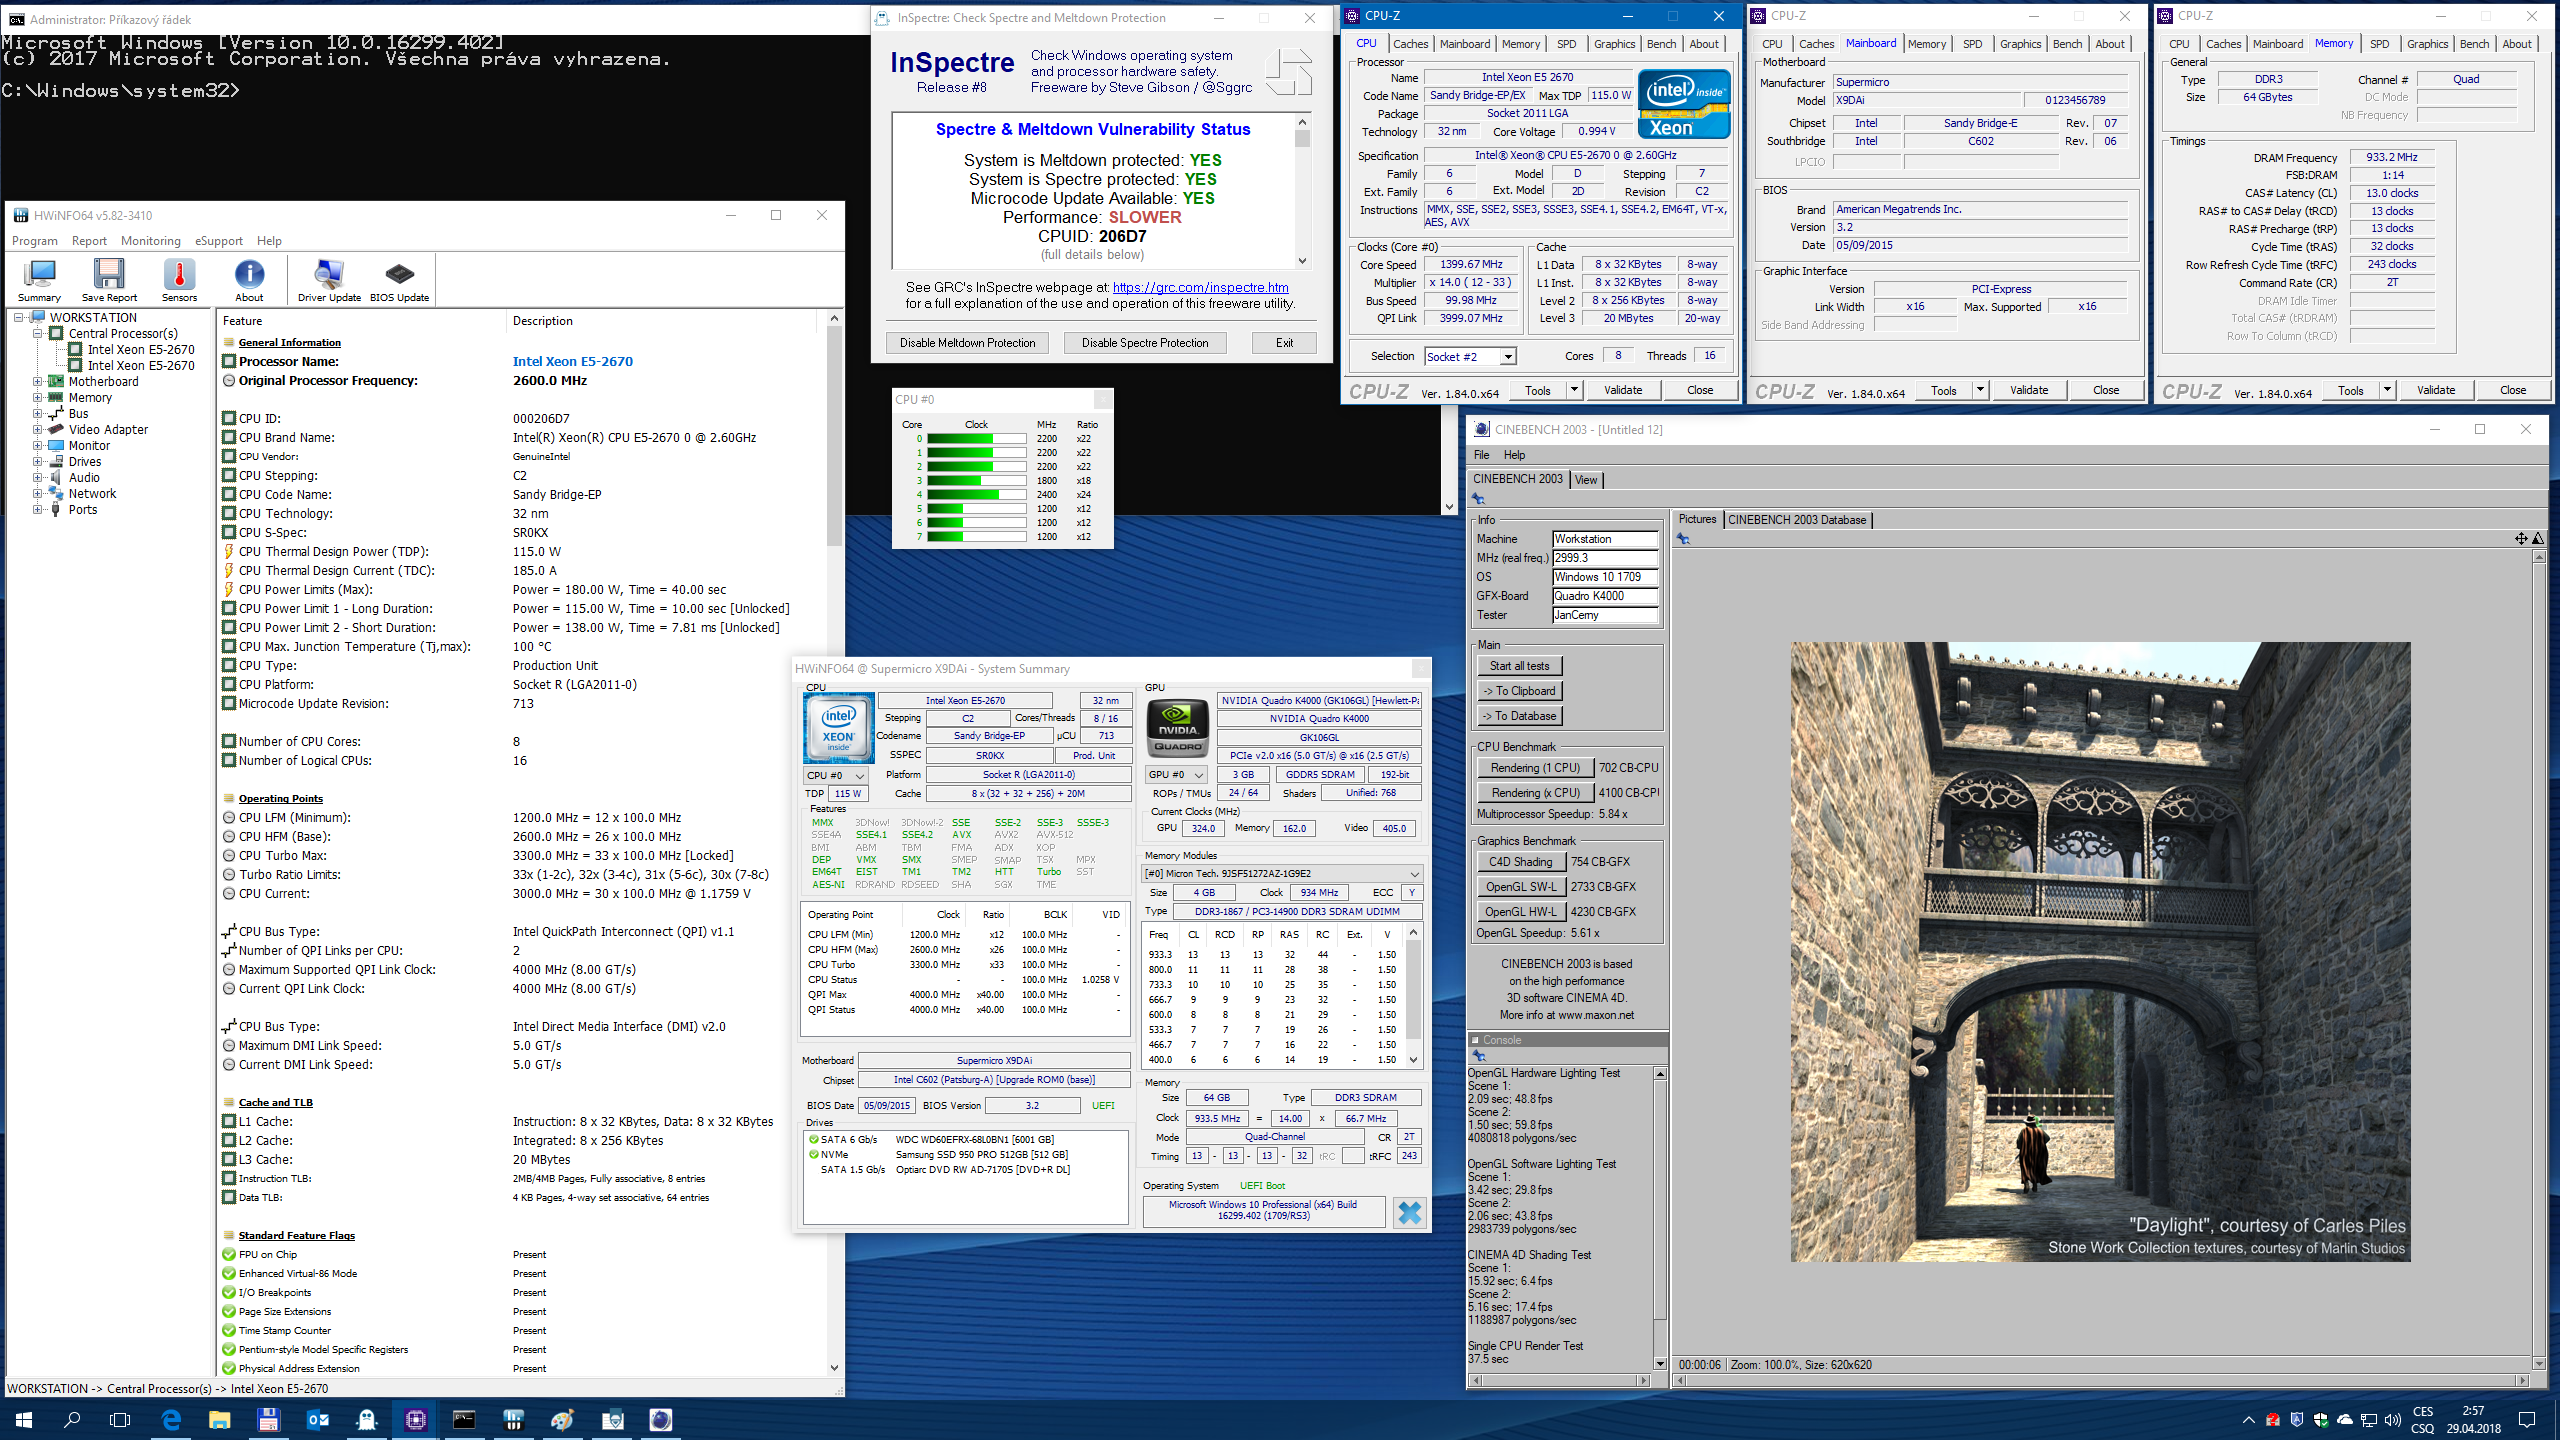2560x1440 pixels.
Task: Switch to CINEBENCH sphere icon in taskbar
Action: click(x=660, y=1419)
